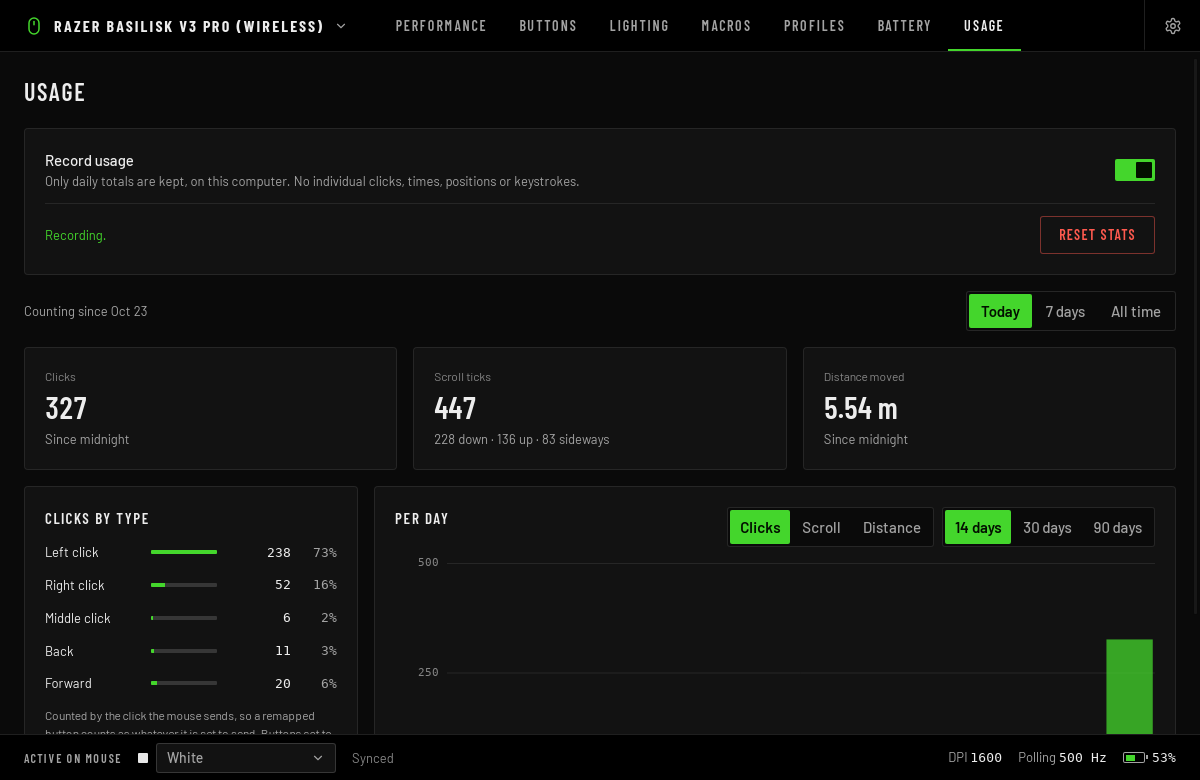
Task: Click the Back progress bar
Action: tap(184, 651)
